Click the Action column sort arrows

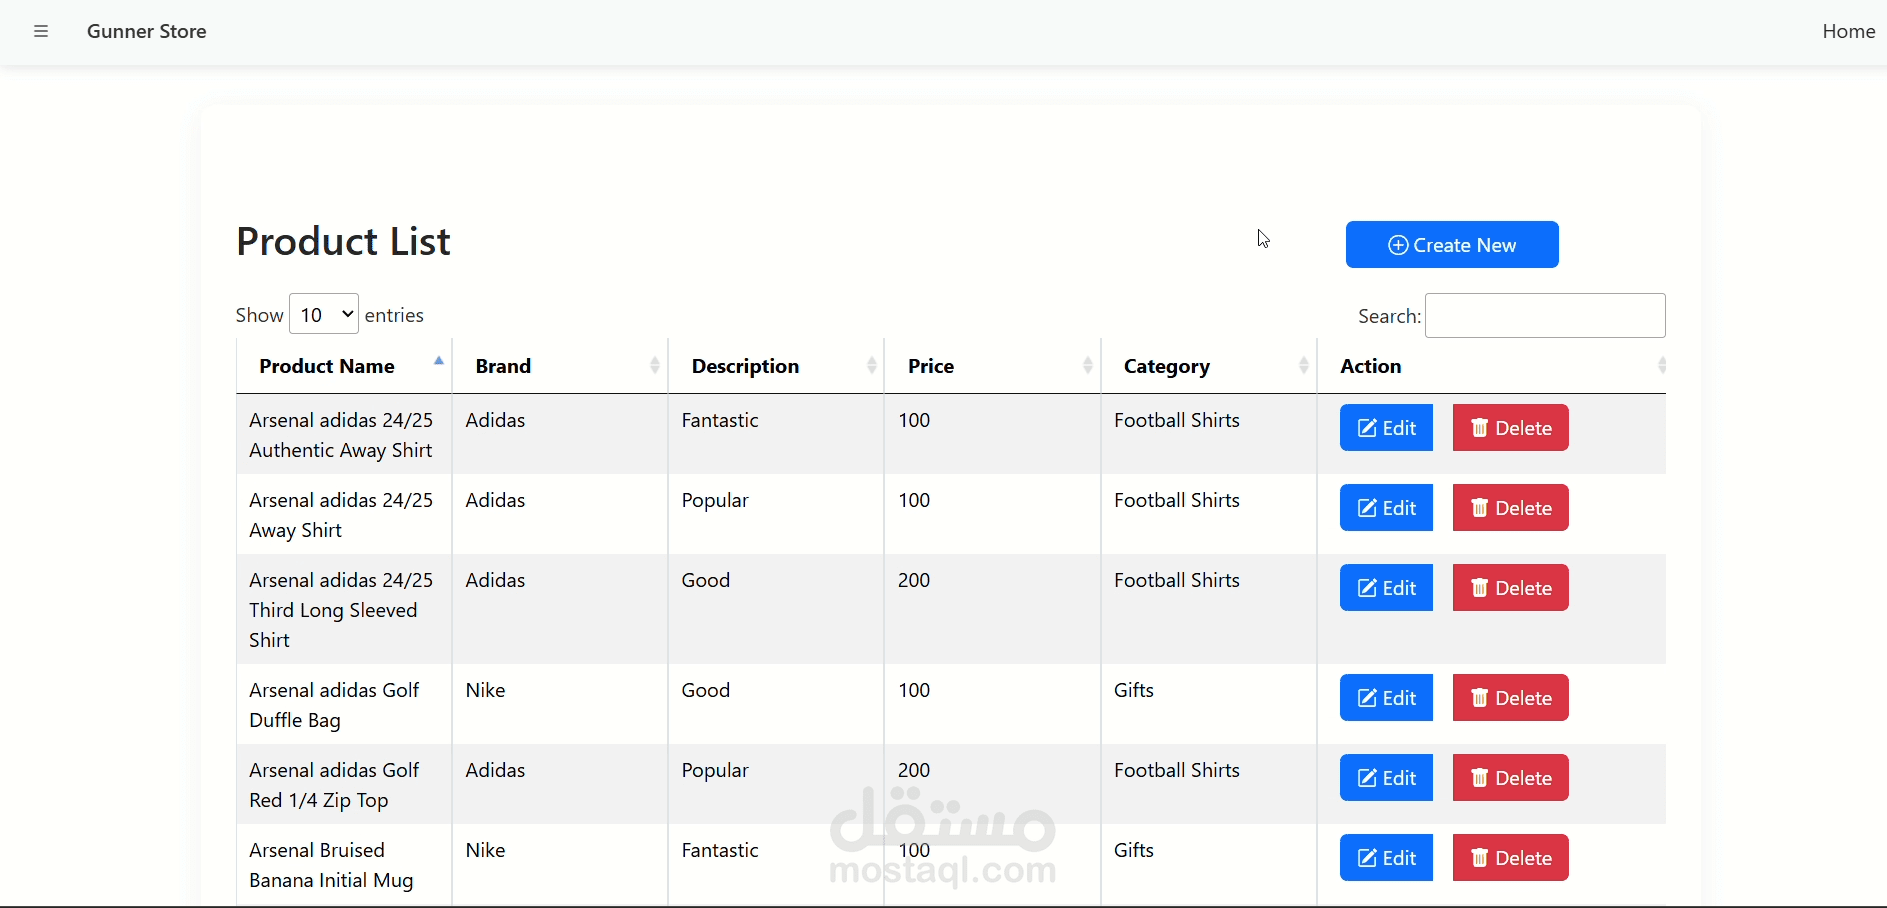(1662, 366)
